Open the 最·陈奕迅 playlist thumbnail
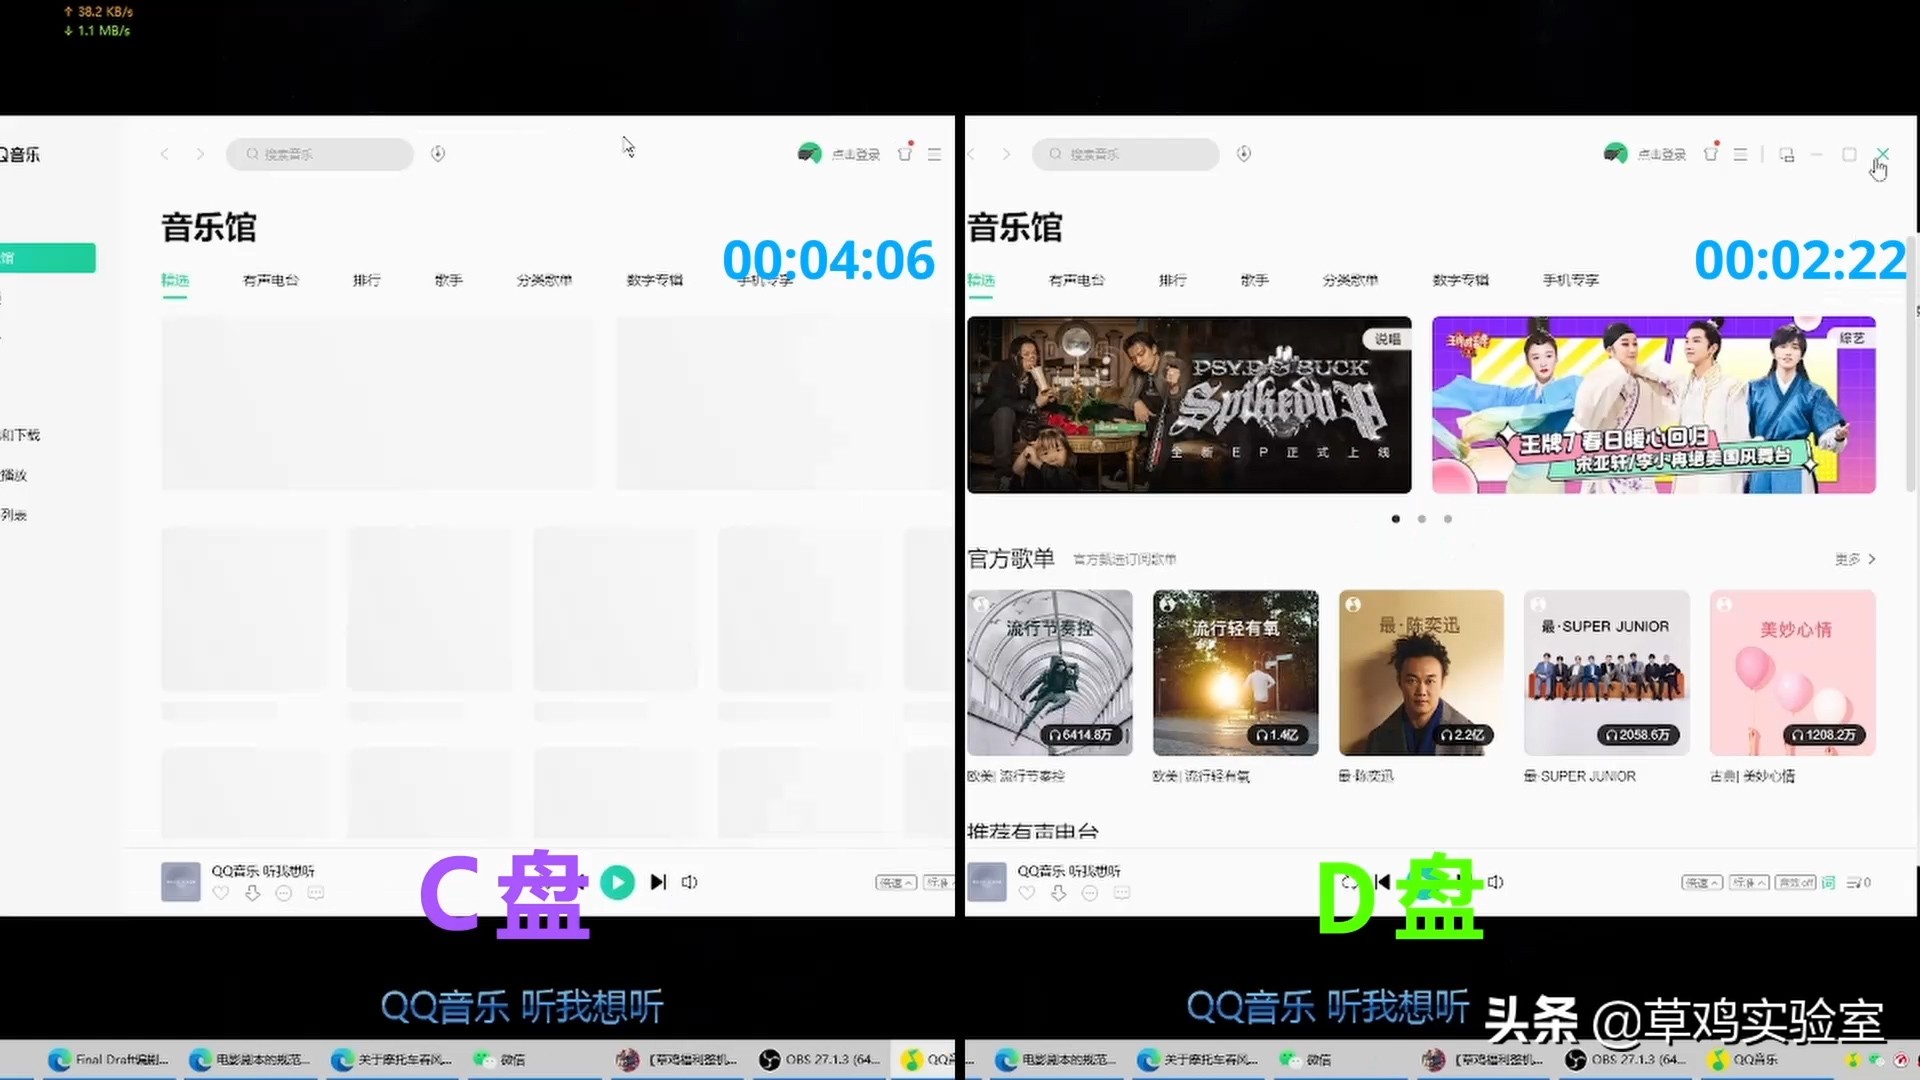This screenshot has height=1080, width=1920. (x=1420, y=672)
